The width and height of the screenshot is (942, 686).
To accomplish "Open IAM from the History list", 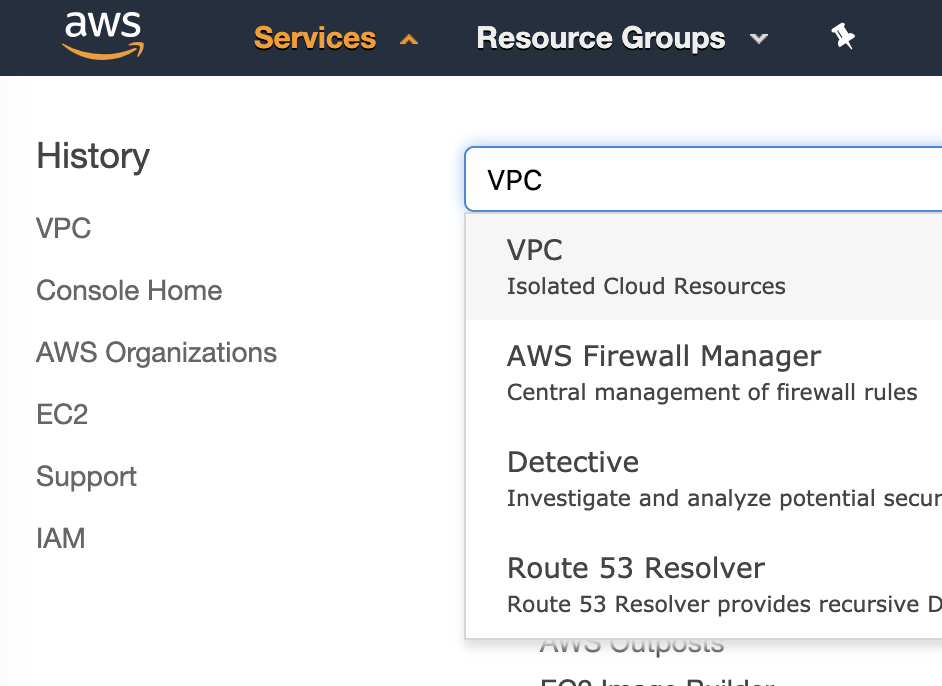I will 60,538.
